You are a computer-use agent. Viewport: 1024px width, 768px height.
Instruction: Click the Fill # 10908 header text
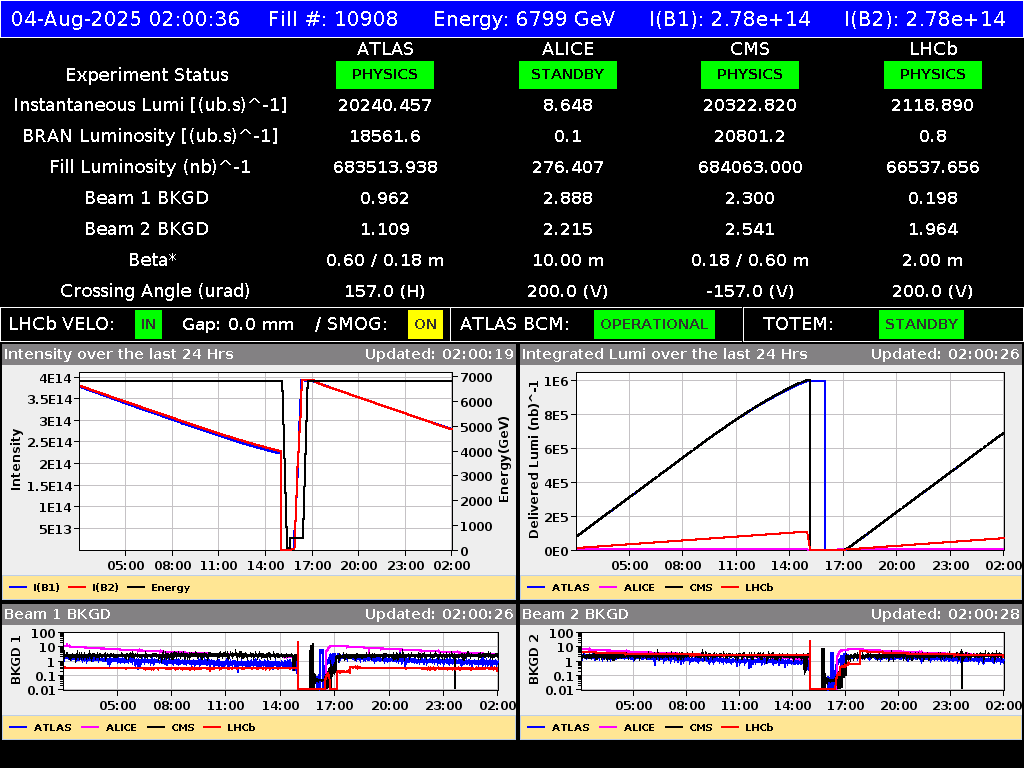333,18
